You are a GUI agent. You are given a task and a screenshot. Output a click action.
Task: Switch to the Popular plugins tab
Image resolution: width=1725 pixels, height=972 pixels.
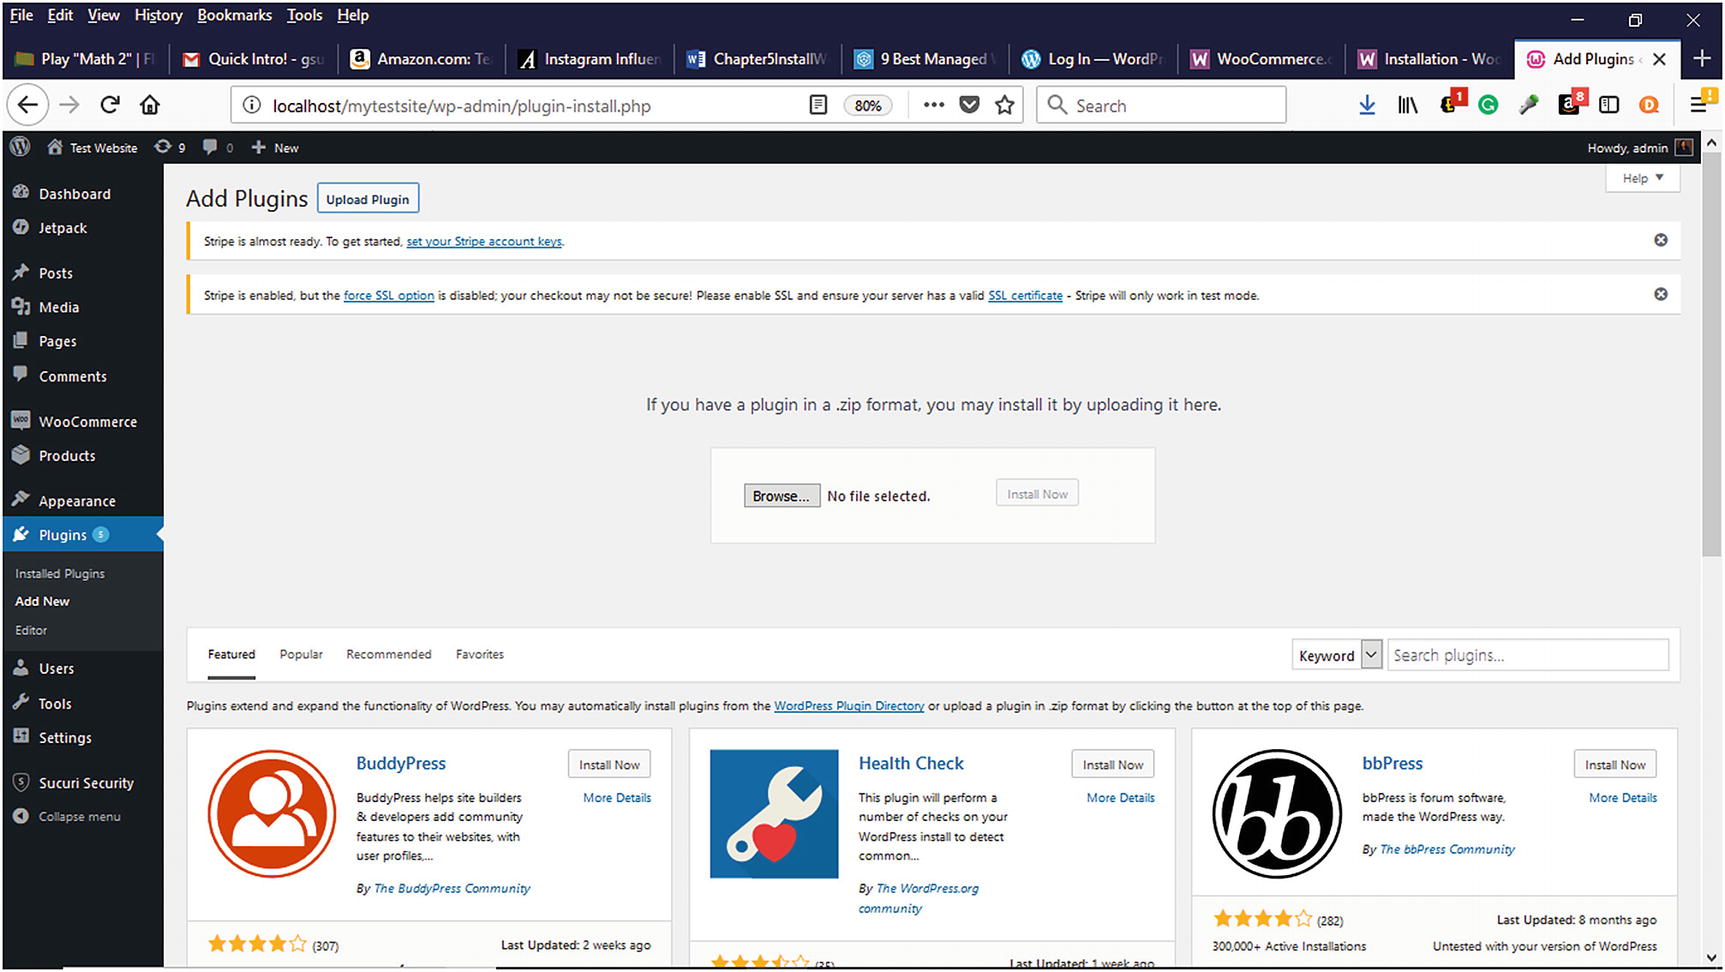tap(301, 654)
